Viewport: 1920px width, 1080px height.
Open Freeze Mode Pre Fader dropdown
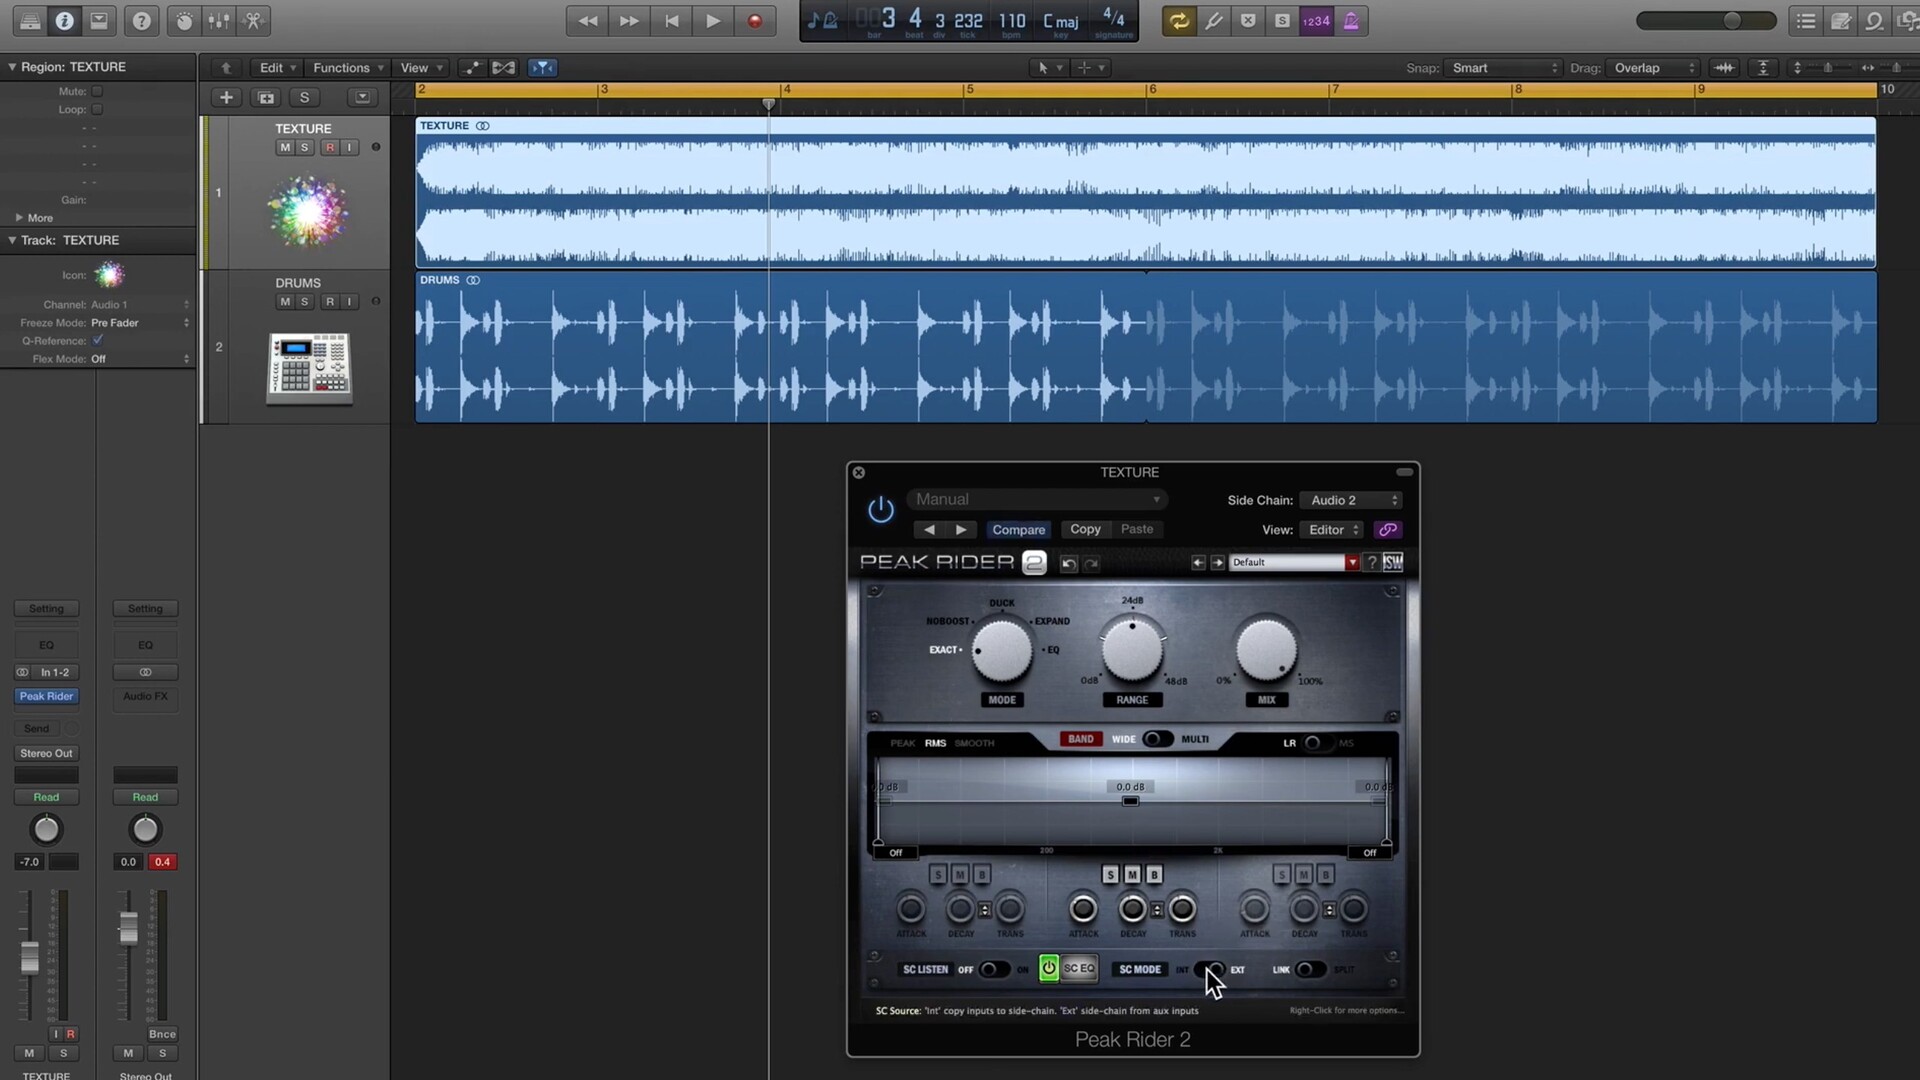[x=140, y=323]
